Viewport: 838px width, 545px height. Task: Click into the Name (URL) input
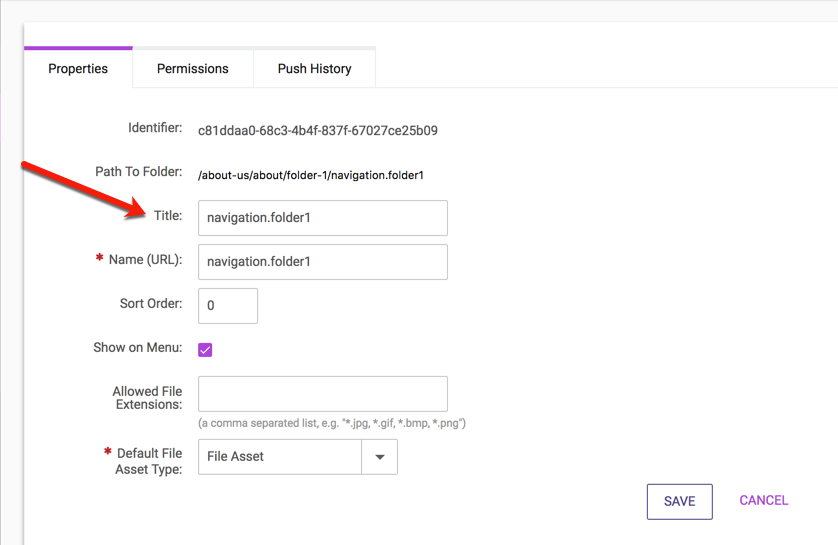[322, 262]
